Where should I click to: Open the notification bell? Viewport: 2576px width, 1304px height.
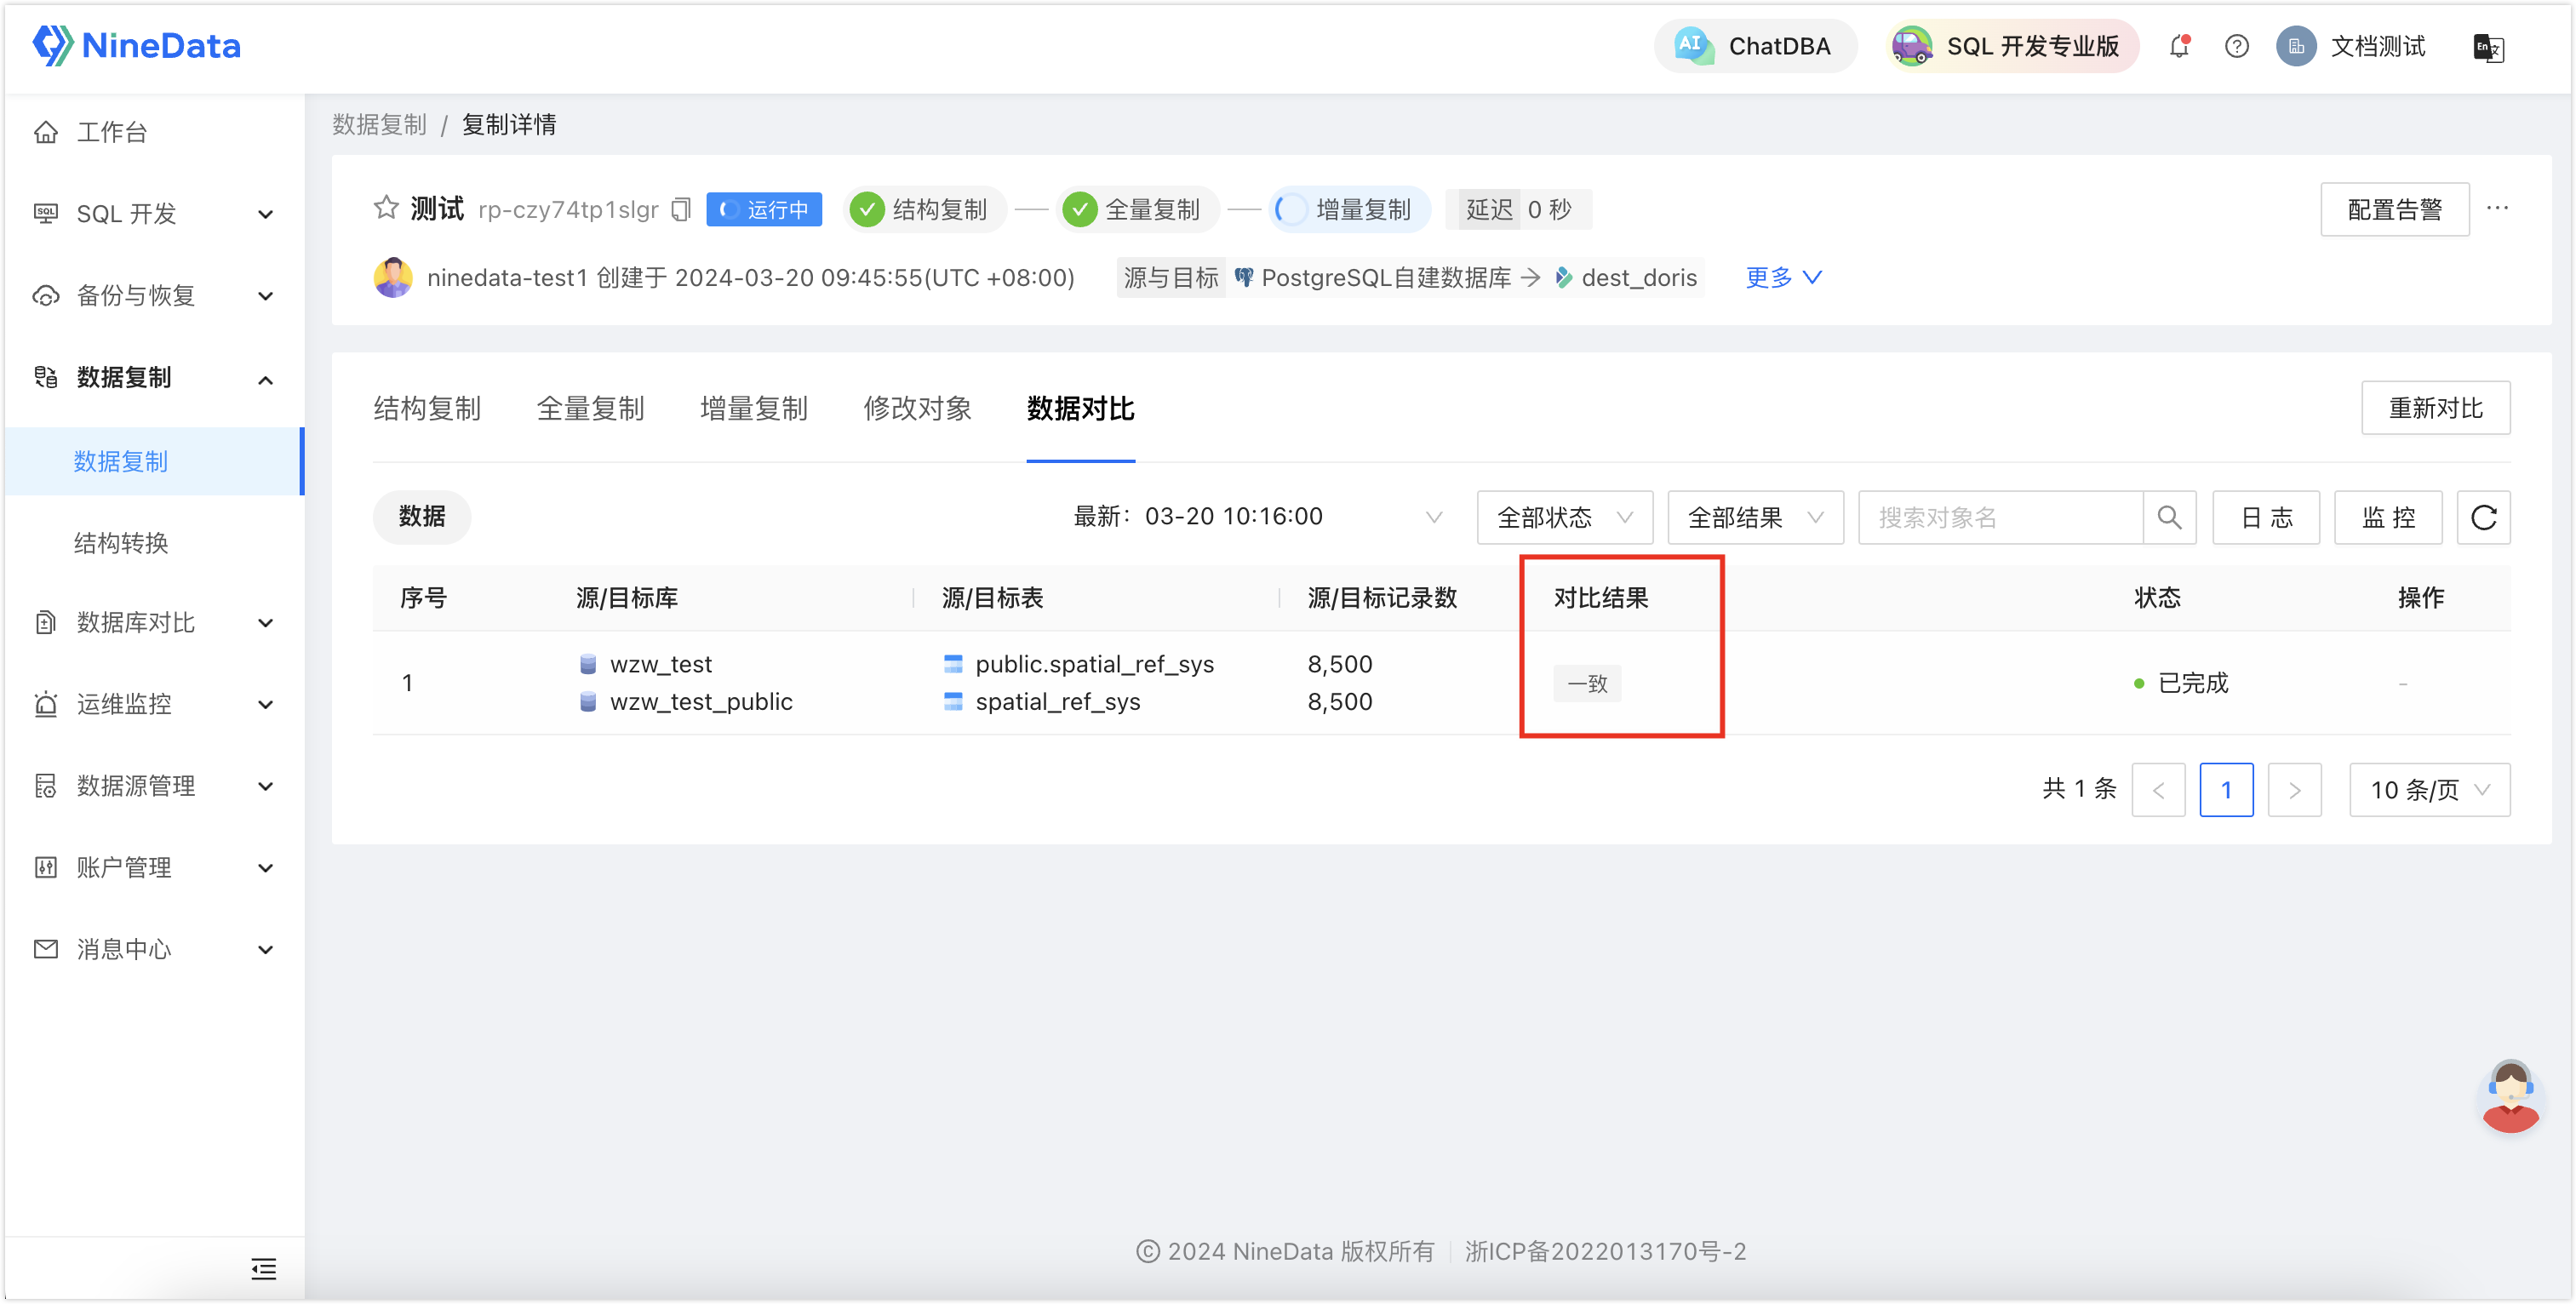pos(2178,46)
